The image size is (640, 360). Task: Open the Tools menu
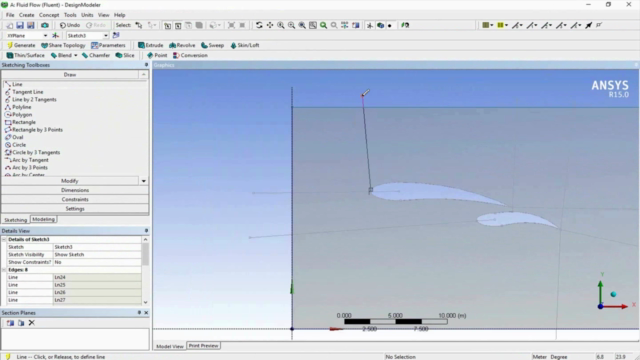(70, 15)
